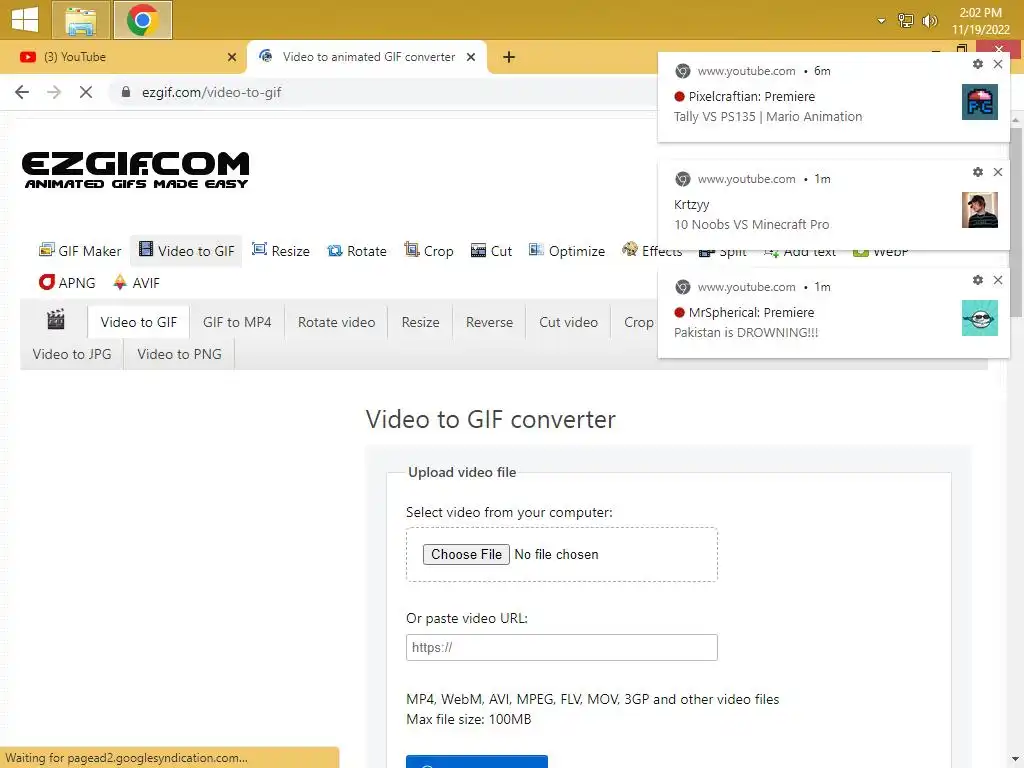Close the YouTube tab
The height and width of the screenshot is (768, 1024).
[231, 57]
